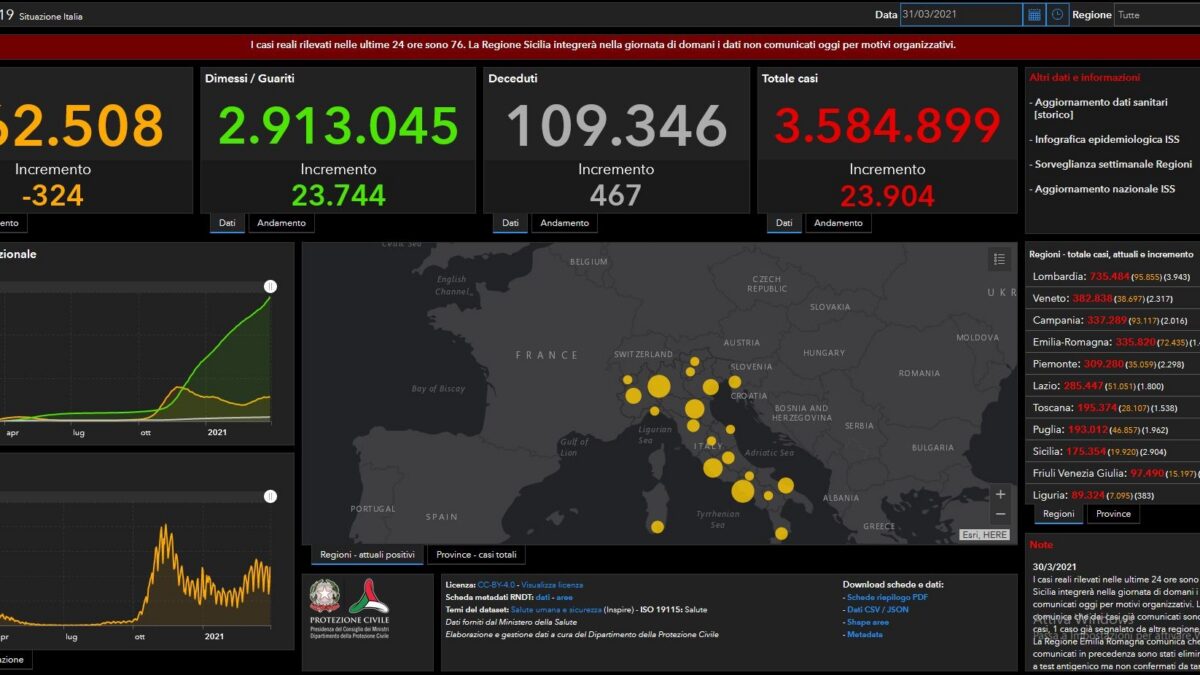Open Infografica epidemiologica ISS link

click(1107, 140)
